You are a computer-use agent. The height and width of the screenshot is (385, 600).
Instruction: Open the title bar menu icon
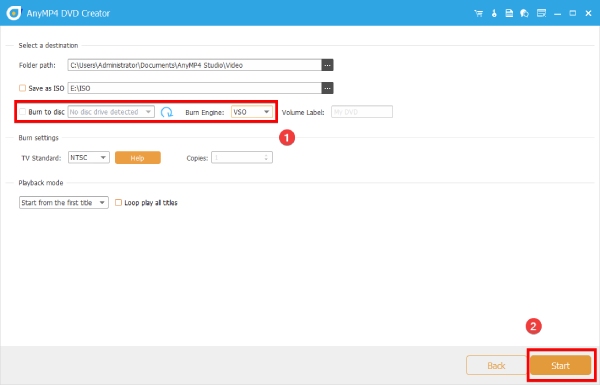click(x=541, y=13)
